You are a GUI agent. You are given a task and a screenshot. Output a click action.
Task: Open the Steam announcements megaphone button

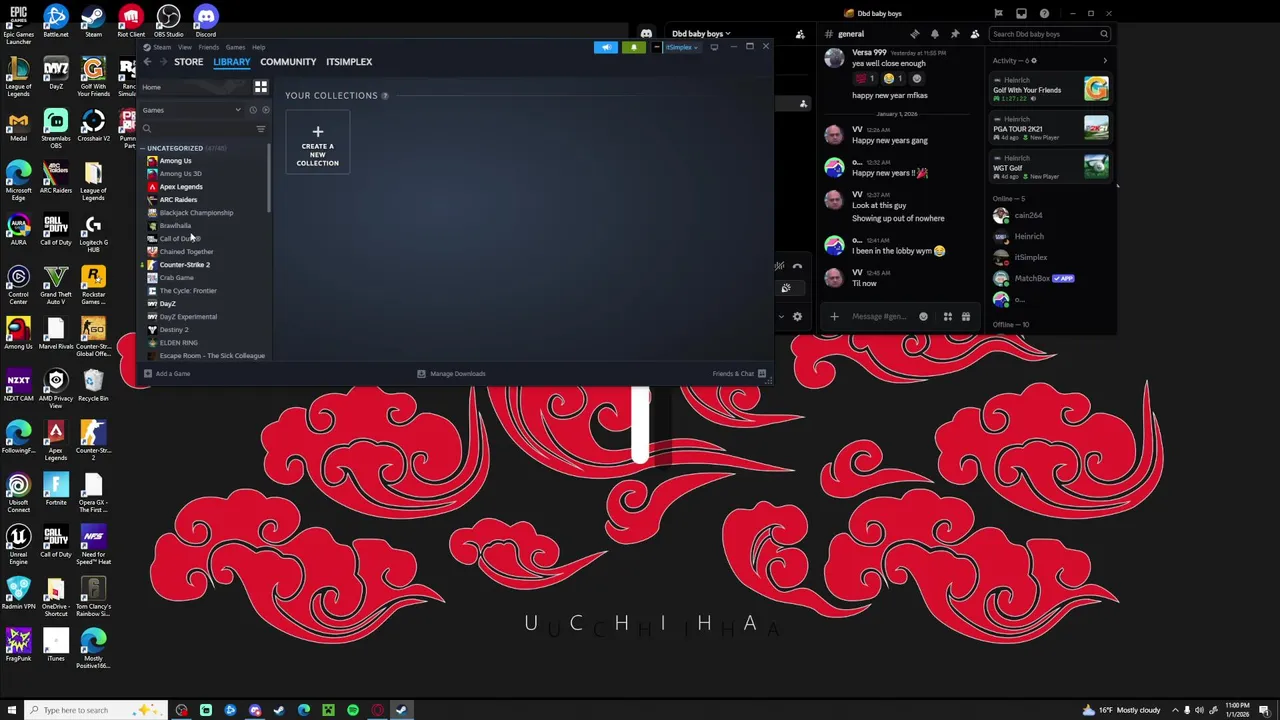pyautogui.click(x=606, y=47)
